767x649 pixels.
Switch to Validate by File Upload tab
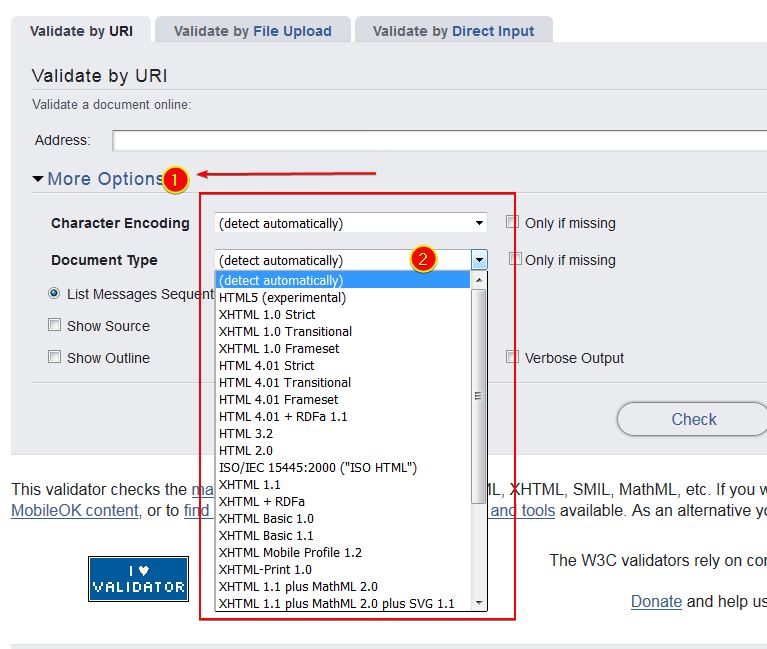click(252, 31)
